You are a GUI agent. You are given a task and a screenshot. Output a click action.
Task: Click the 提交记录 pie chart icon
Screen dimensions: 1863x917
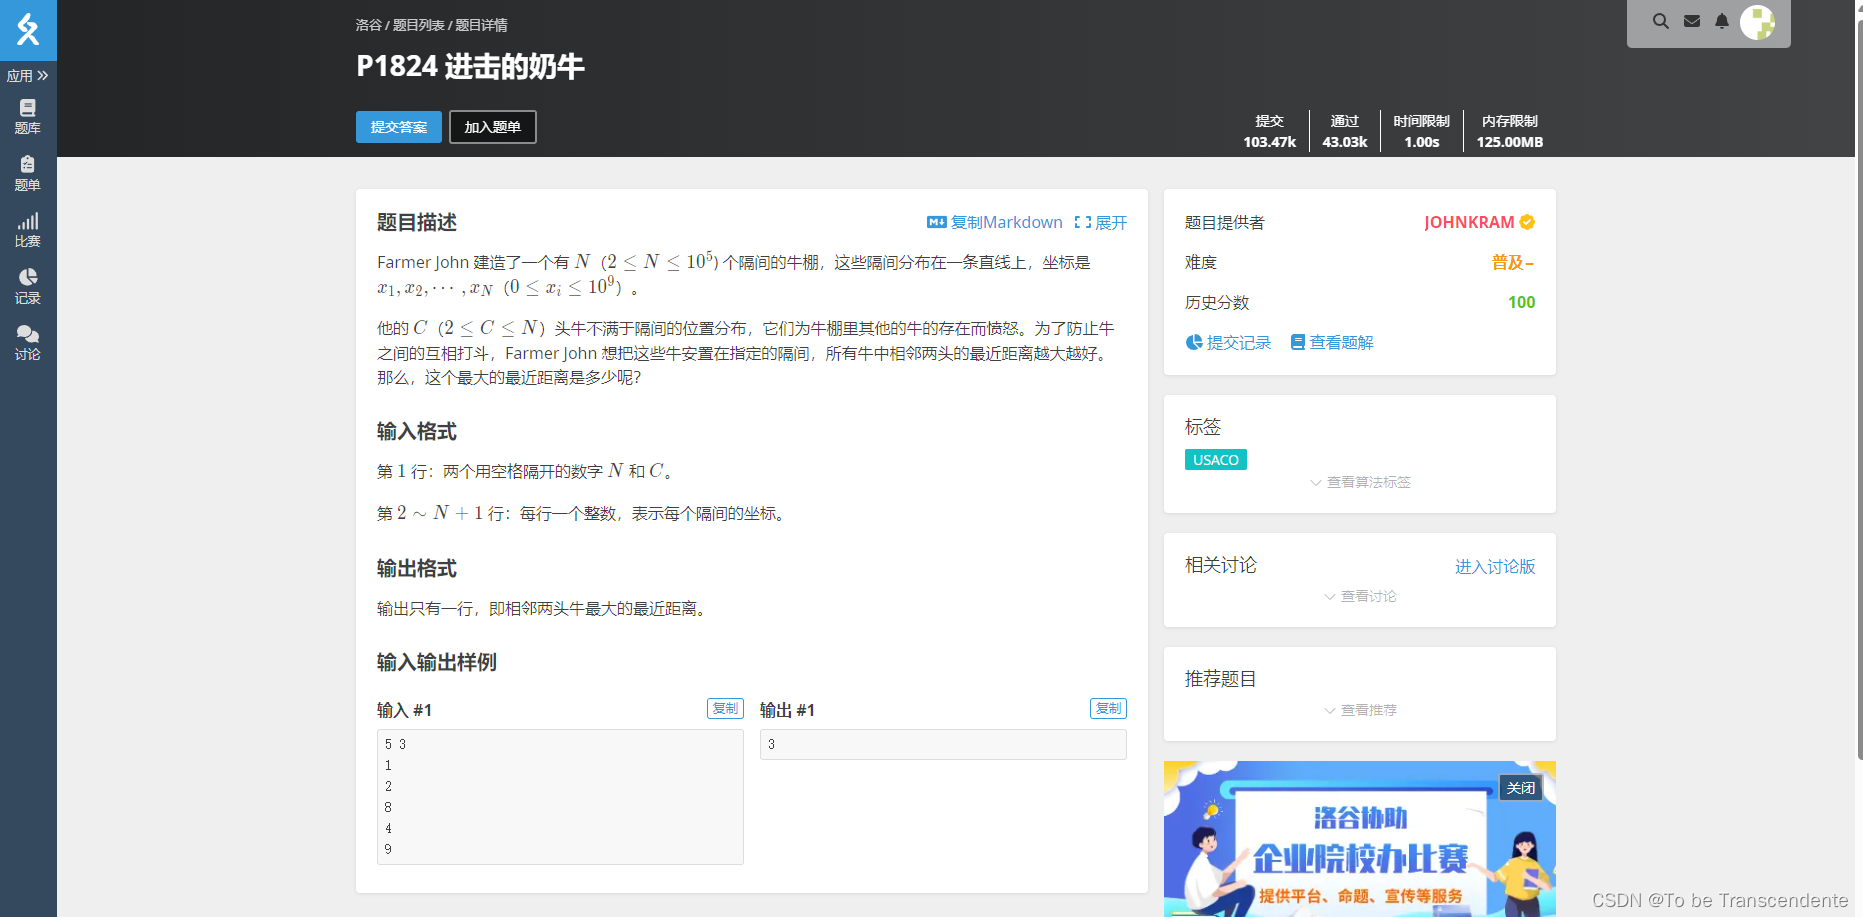(x=1194, y=342)
